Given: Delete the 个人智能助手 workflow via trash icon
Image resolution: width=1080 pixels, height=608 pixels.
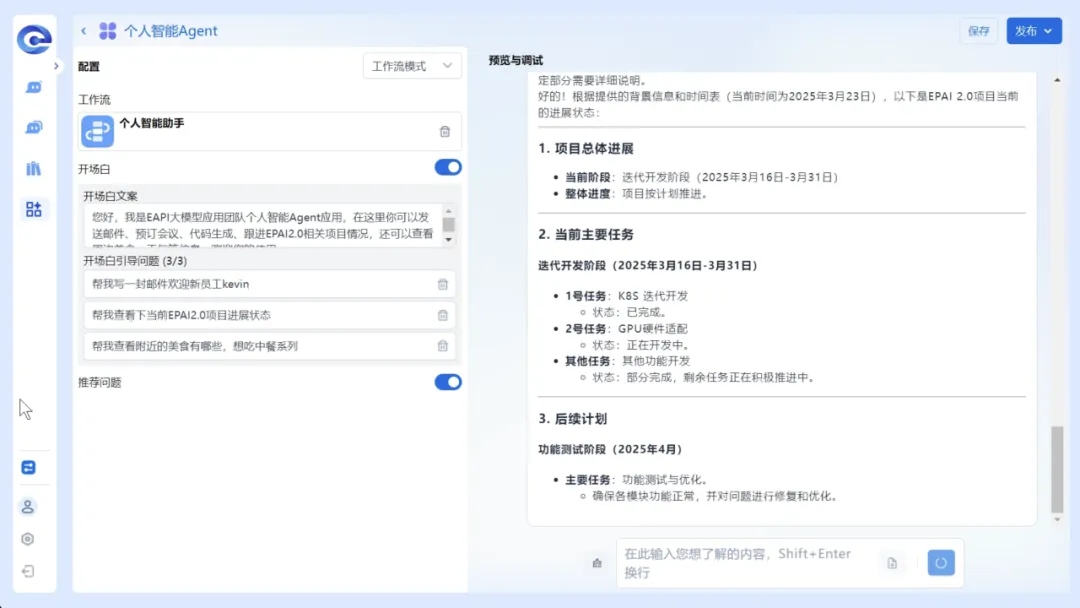Looking at the screenshot, I should click(x=445, y=131).
